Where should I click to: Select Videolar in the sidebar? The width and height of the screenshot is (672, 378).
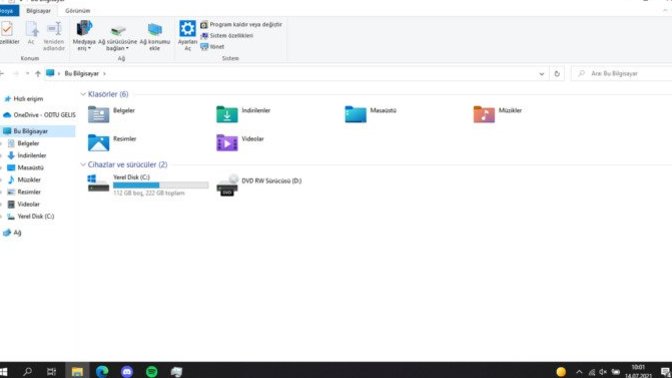(x=28, y=204)
